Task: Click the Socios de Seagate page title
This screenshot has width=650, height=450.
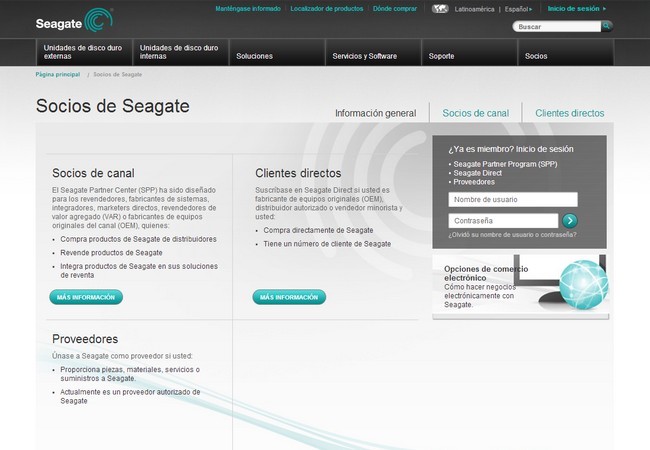Action: (x=113, y=106)
